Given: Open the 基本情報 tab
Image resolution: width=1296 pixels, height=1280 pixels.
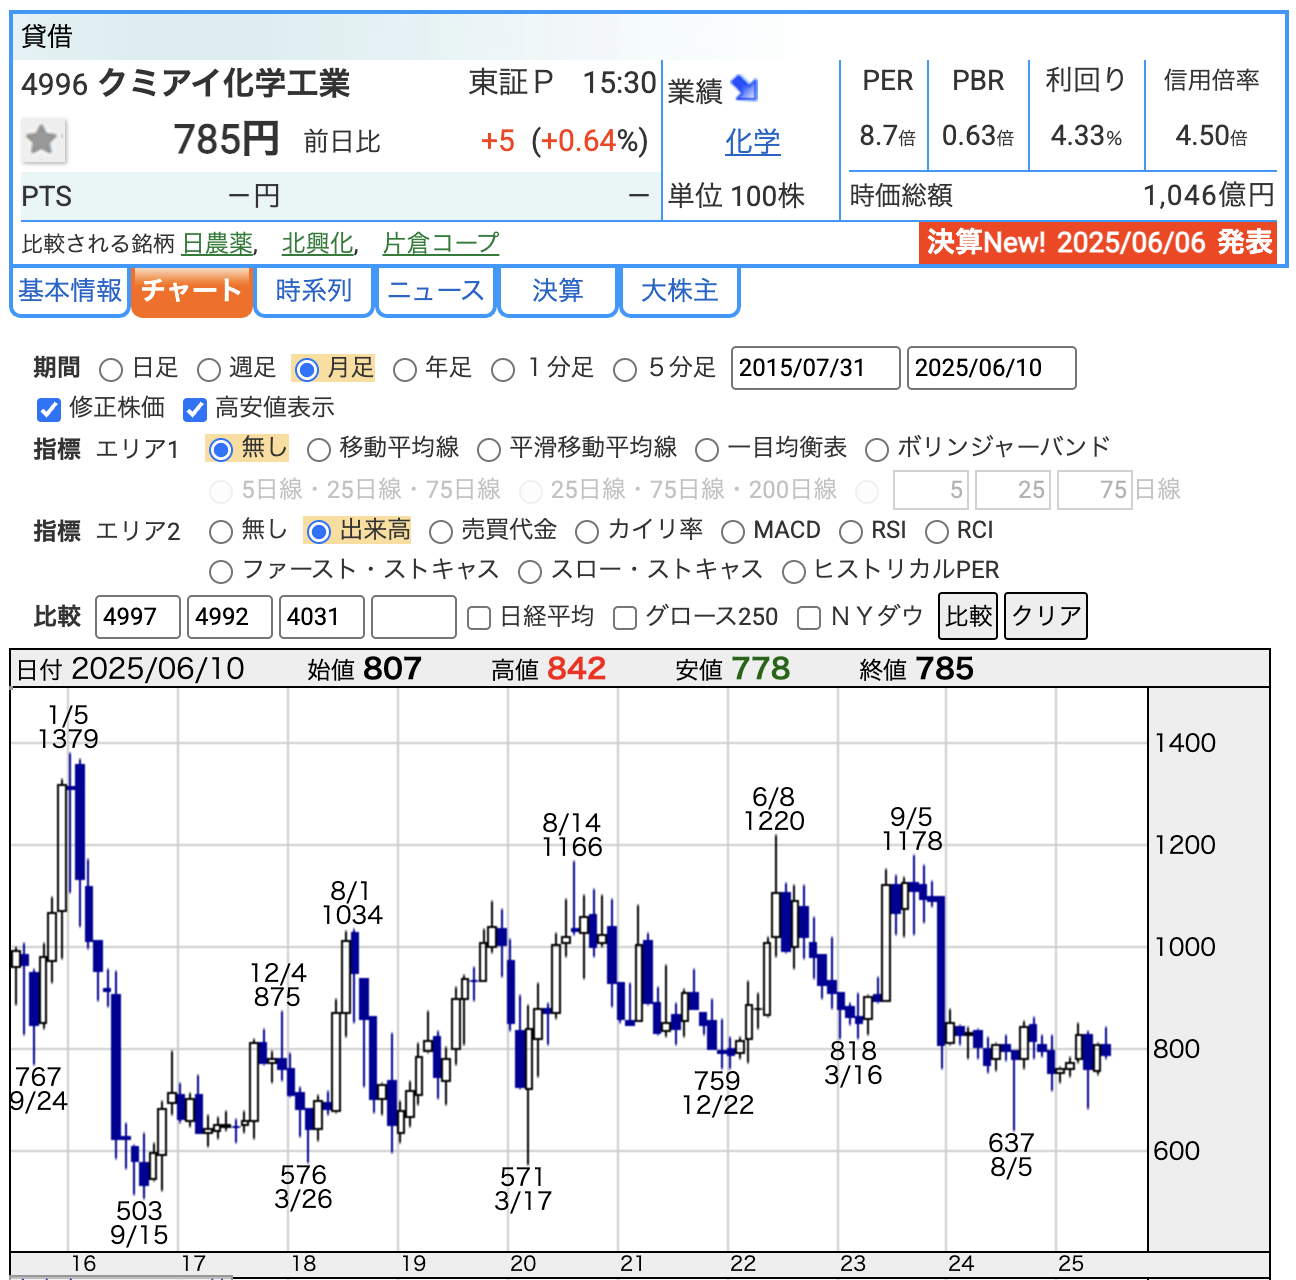Looking at the screenshot, I should 70,291.
